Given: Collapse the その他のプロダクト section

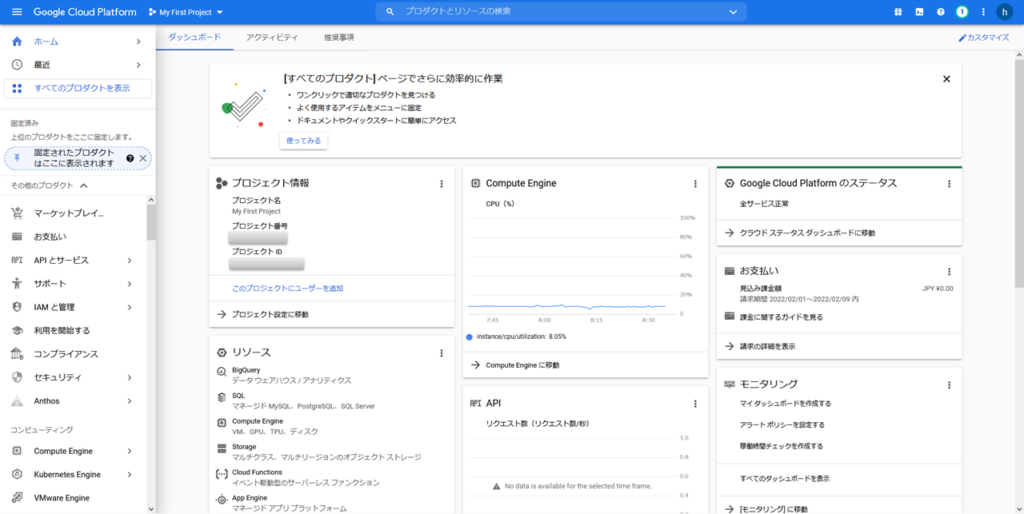Looking at the screenshot, I should point(84,186).
